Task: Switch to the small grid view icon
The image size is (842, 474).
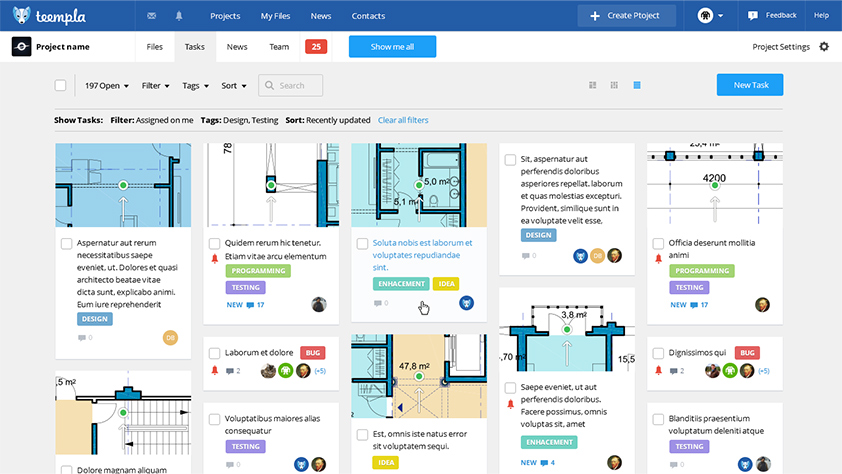Action: tap(614, 86)
